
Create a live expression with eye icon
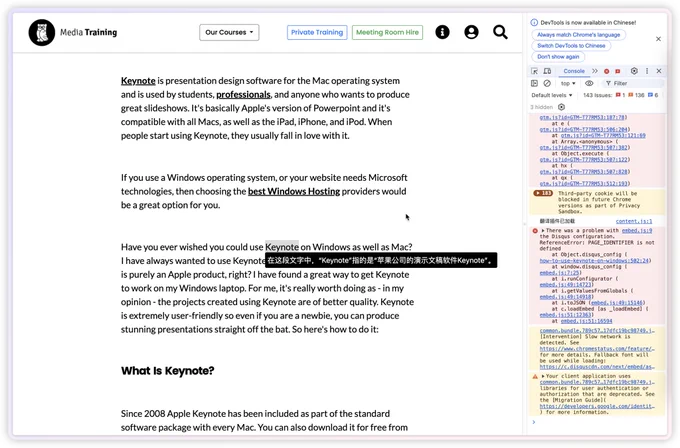[x=589, y=83]
